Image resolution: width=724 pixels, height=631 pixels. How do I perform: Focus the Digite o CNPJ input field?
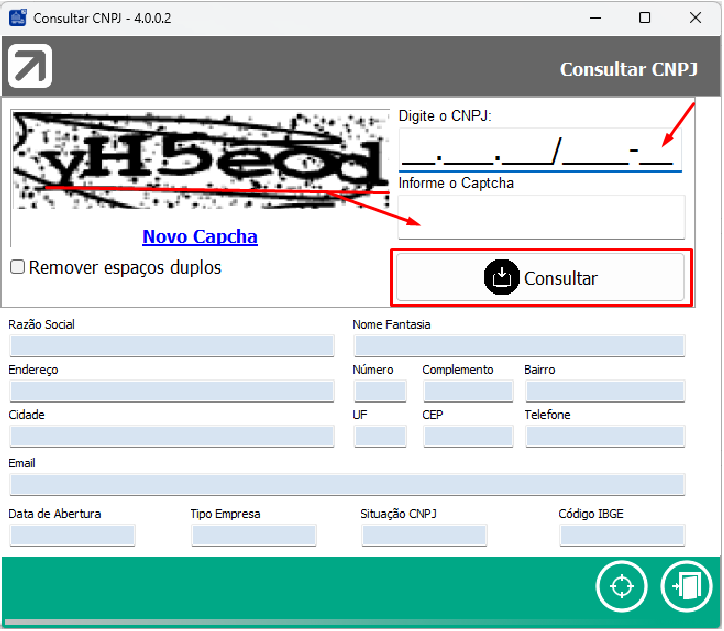(539, 150)
